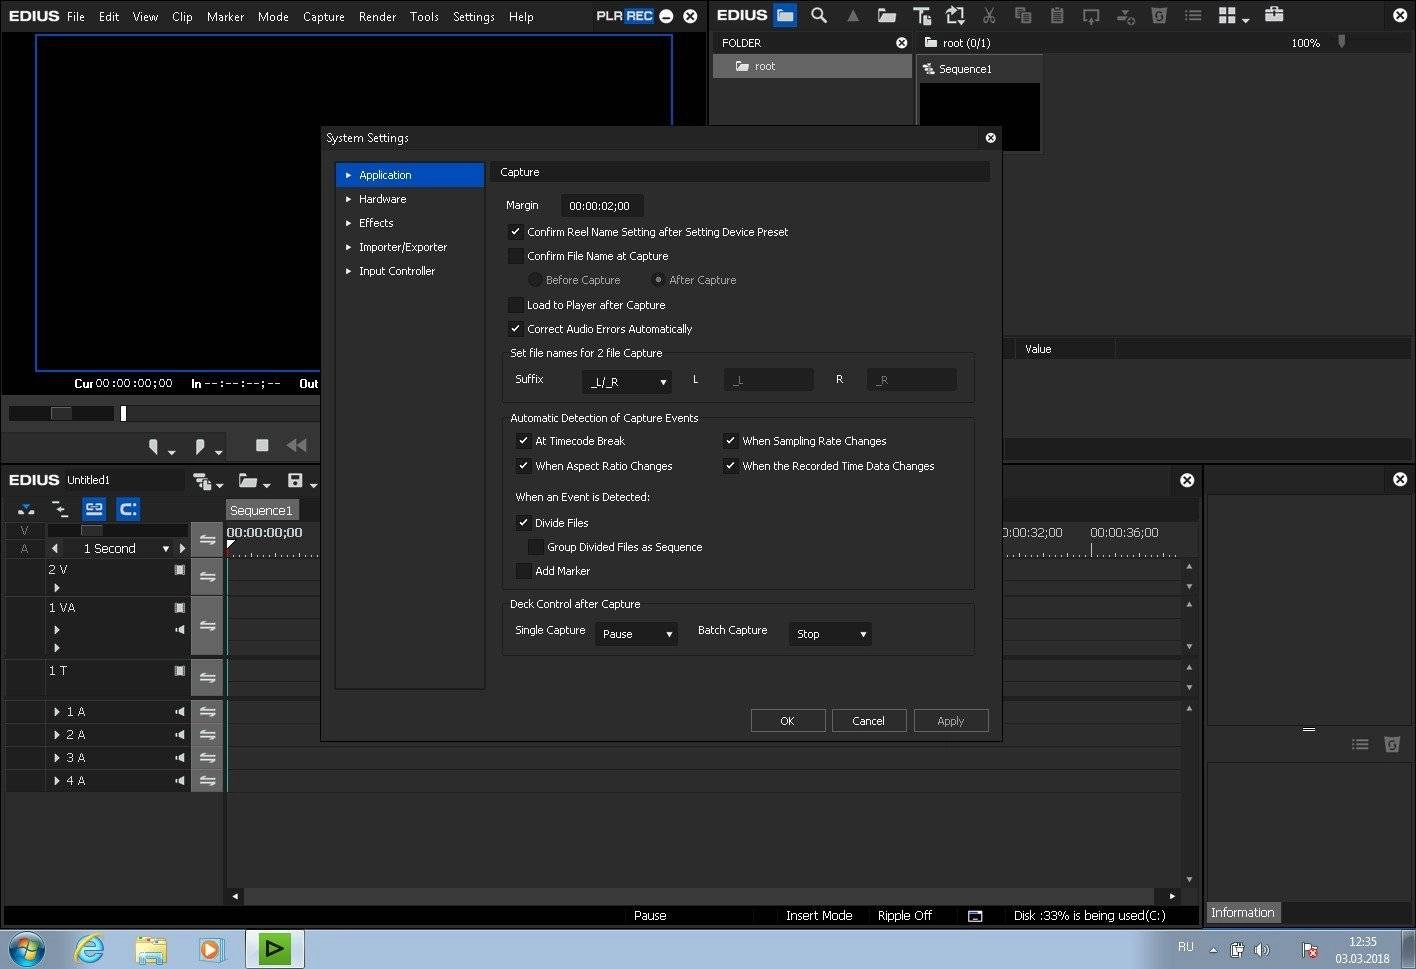Click the Show in Player monitor icon
Screen dimensions: 1416x969
click(1091, 15)
